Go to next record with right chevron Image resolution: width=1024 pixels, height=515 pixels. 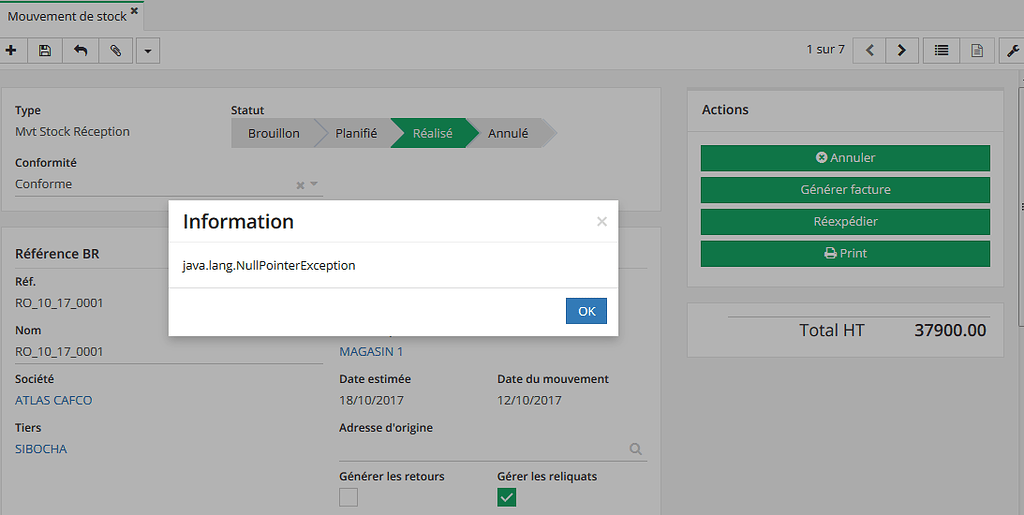coord(902,50)
